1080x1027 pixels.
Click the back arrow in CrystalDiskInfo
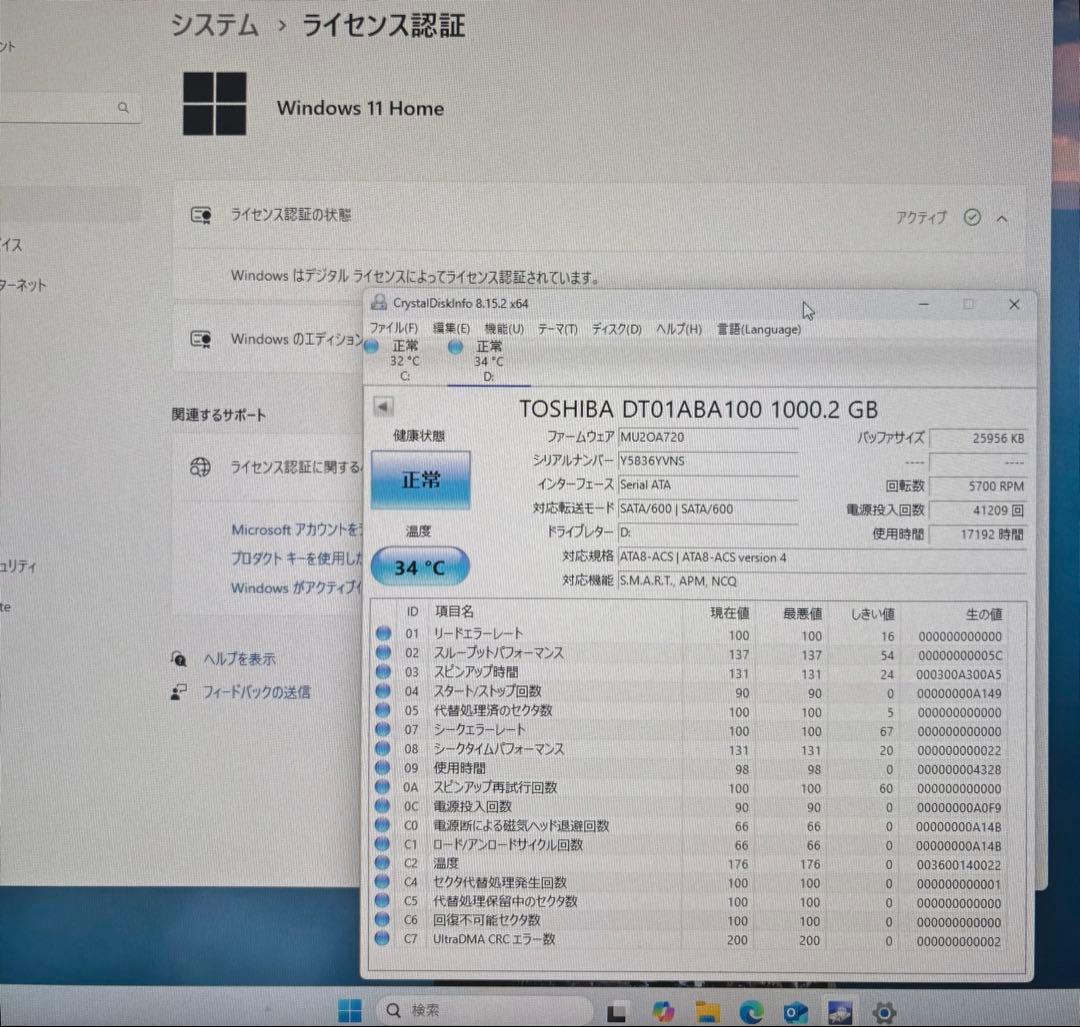383,406
